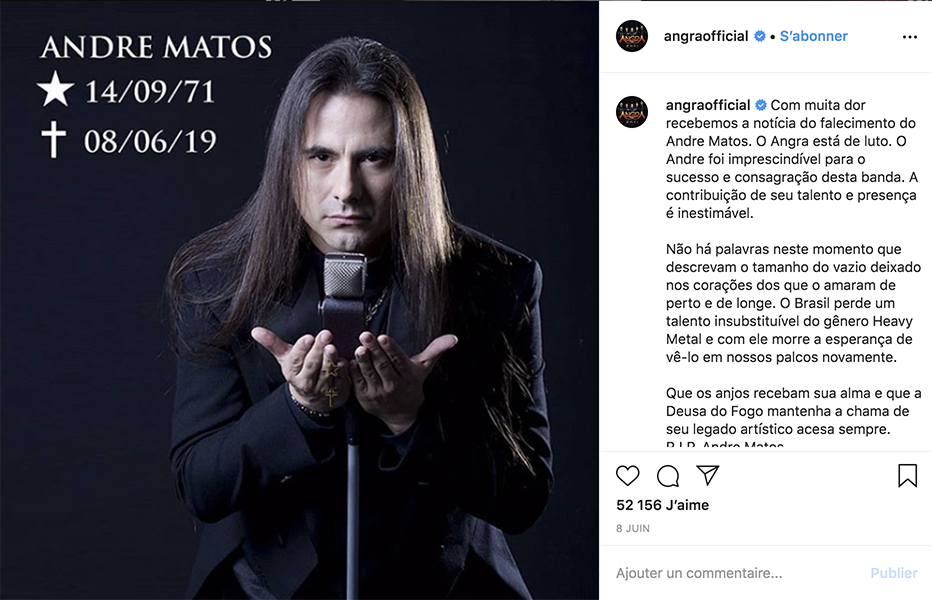Like the post with the heart icon
The image size is (932, 600).
tap(627, 476)
